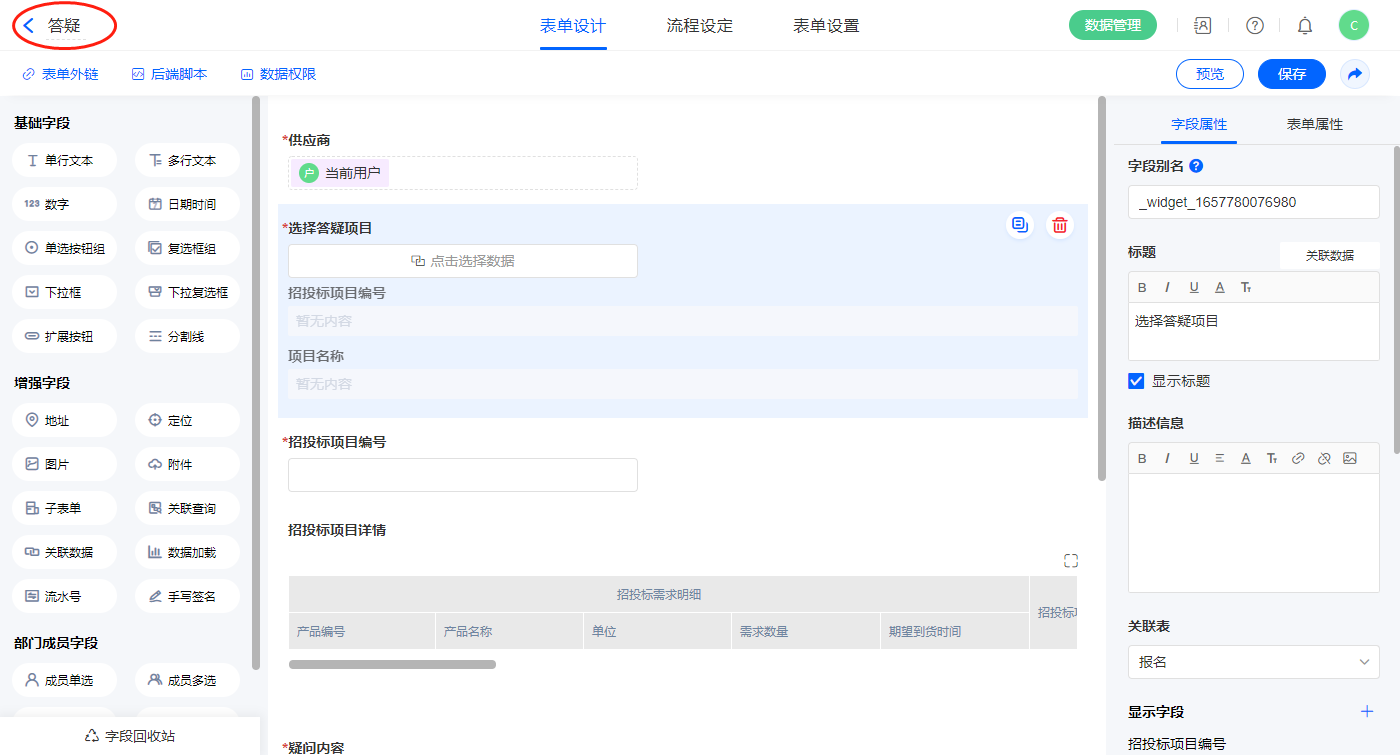Switch to the 流程设定 tab

[699, 26]
